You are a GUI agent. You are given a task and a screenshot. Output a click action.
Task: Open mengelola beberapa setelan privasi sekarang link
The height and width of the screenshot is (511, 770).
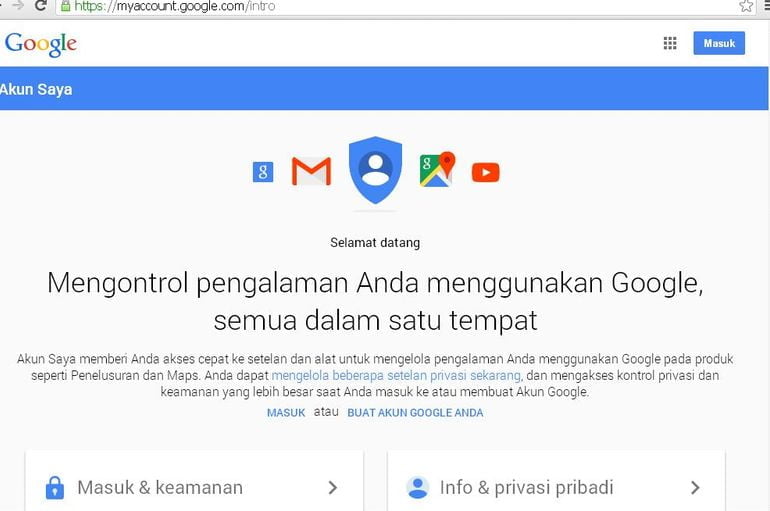click(396, 376)
